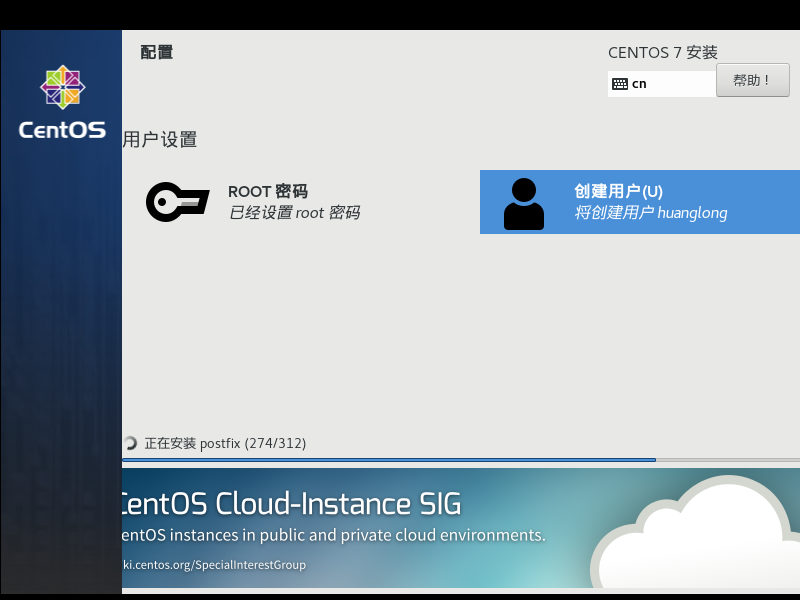Click the keyboard layout icon
This screenshot has height=600, width=800.
click(x=619, y=84)
